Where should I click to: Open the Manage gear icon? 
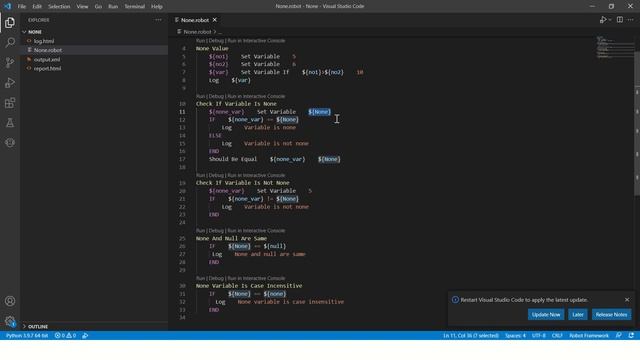click(x=10, y=321)
